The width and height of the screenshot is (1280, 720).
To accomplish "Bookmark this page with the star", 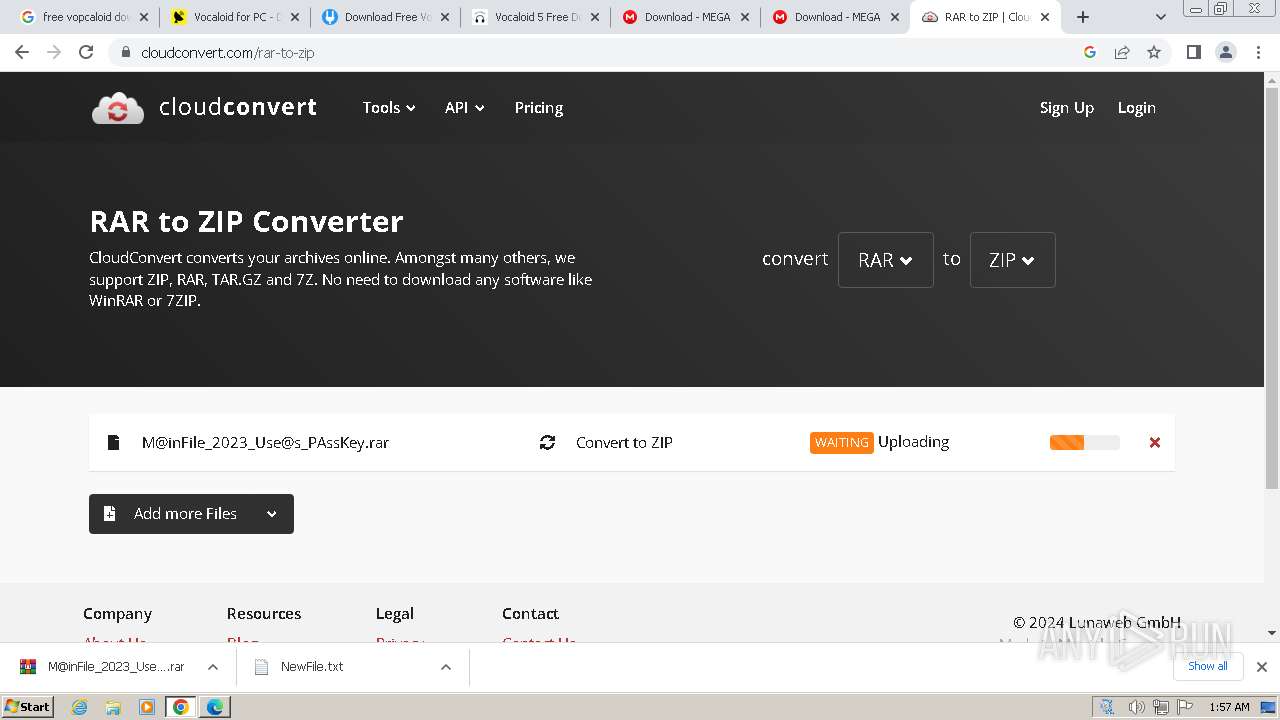I will pos(1154,53).
